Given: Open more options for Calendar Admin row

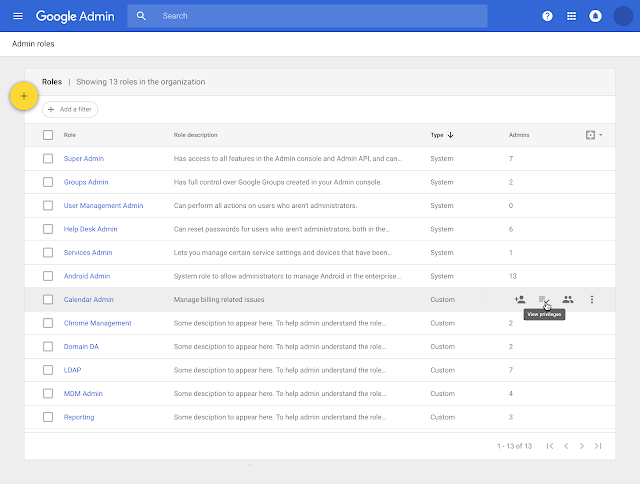Looking at the screenshot, I should 592,299.
